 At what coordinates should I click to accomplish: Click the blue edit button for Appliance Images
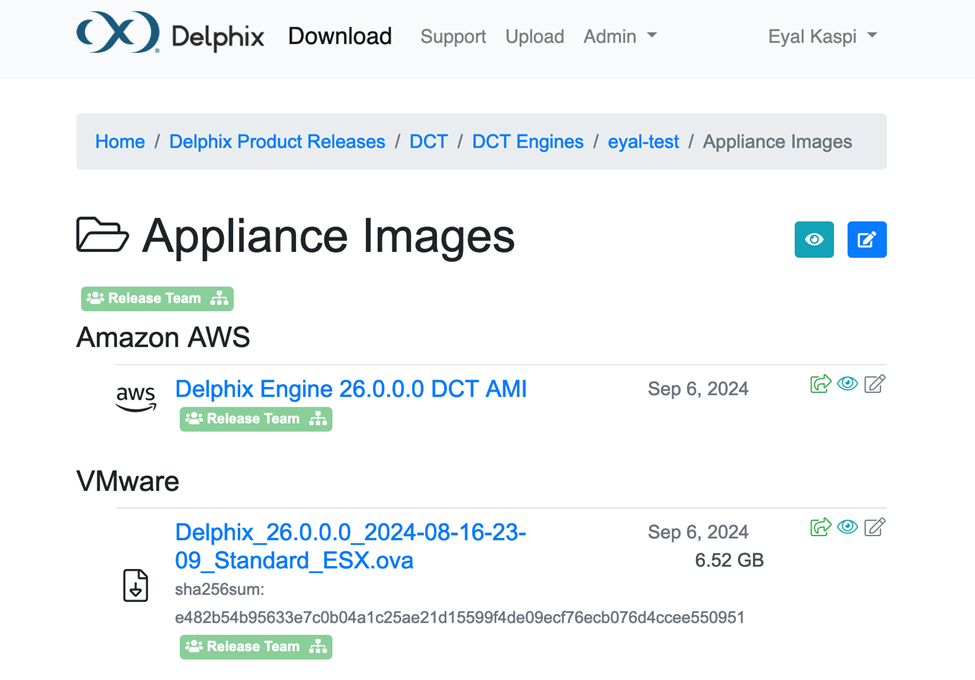tap(866, 240)
